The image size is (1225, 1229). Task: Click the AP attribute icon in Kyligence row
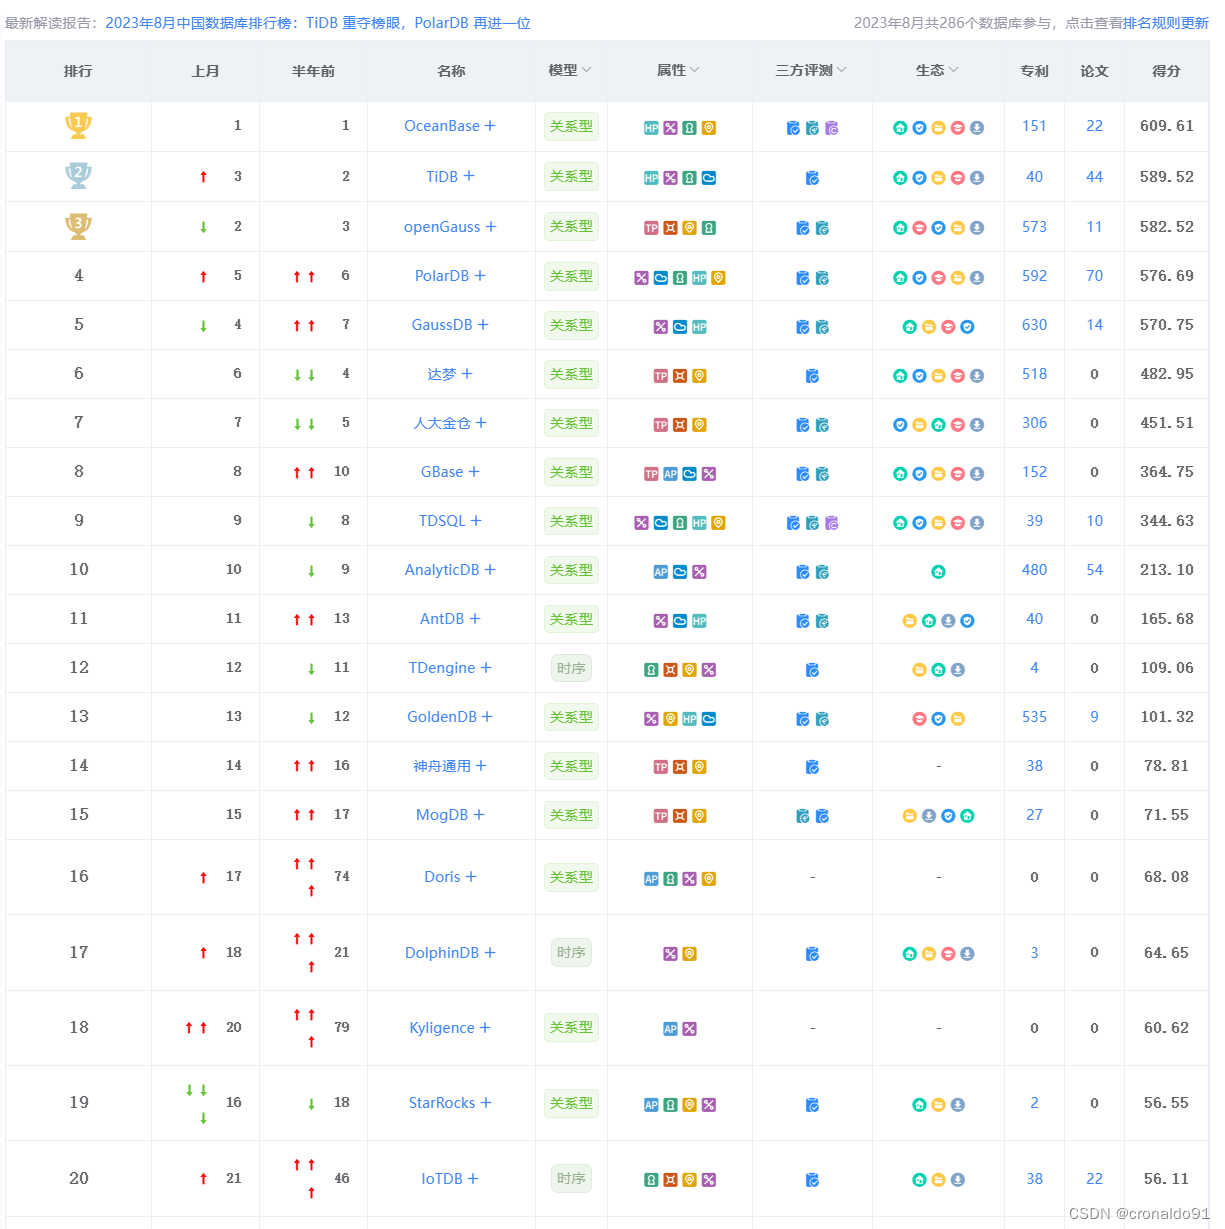670,1029
